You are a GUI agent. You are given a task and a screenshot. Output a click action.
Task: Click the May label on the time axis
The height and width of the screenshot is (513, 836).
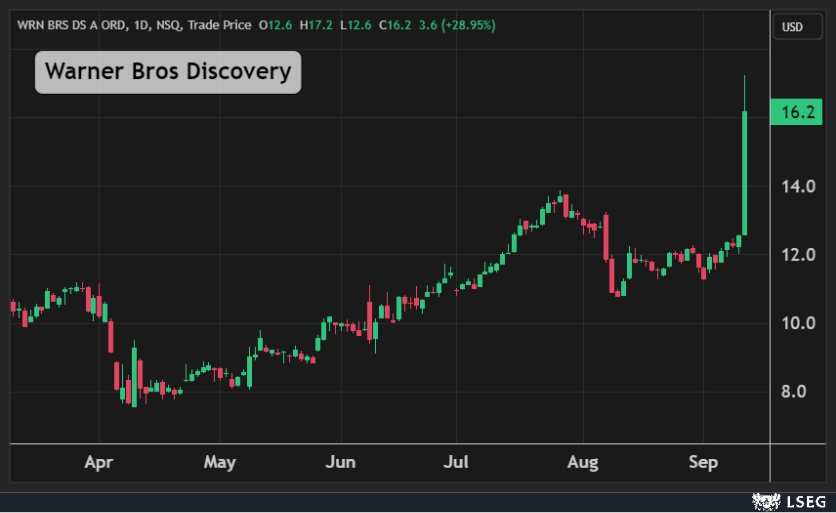coord(219,462)
